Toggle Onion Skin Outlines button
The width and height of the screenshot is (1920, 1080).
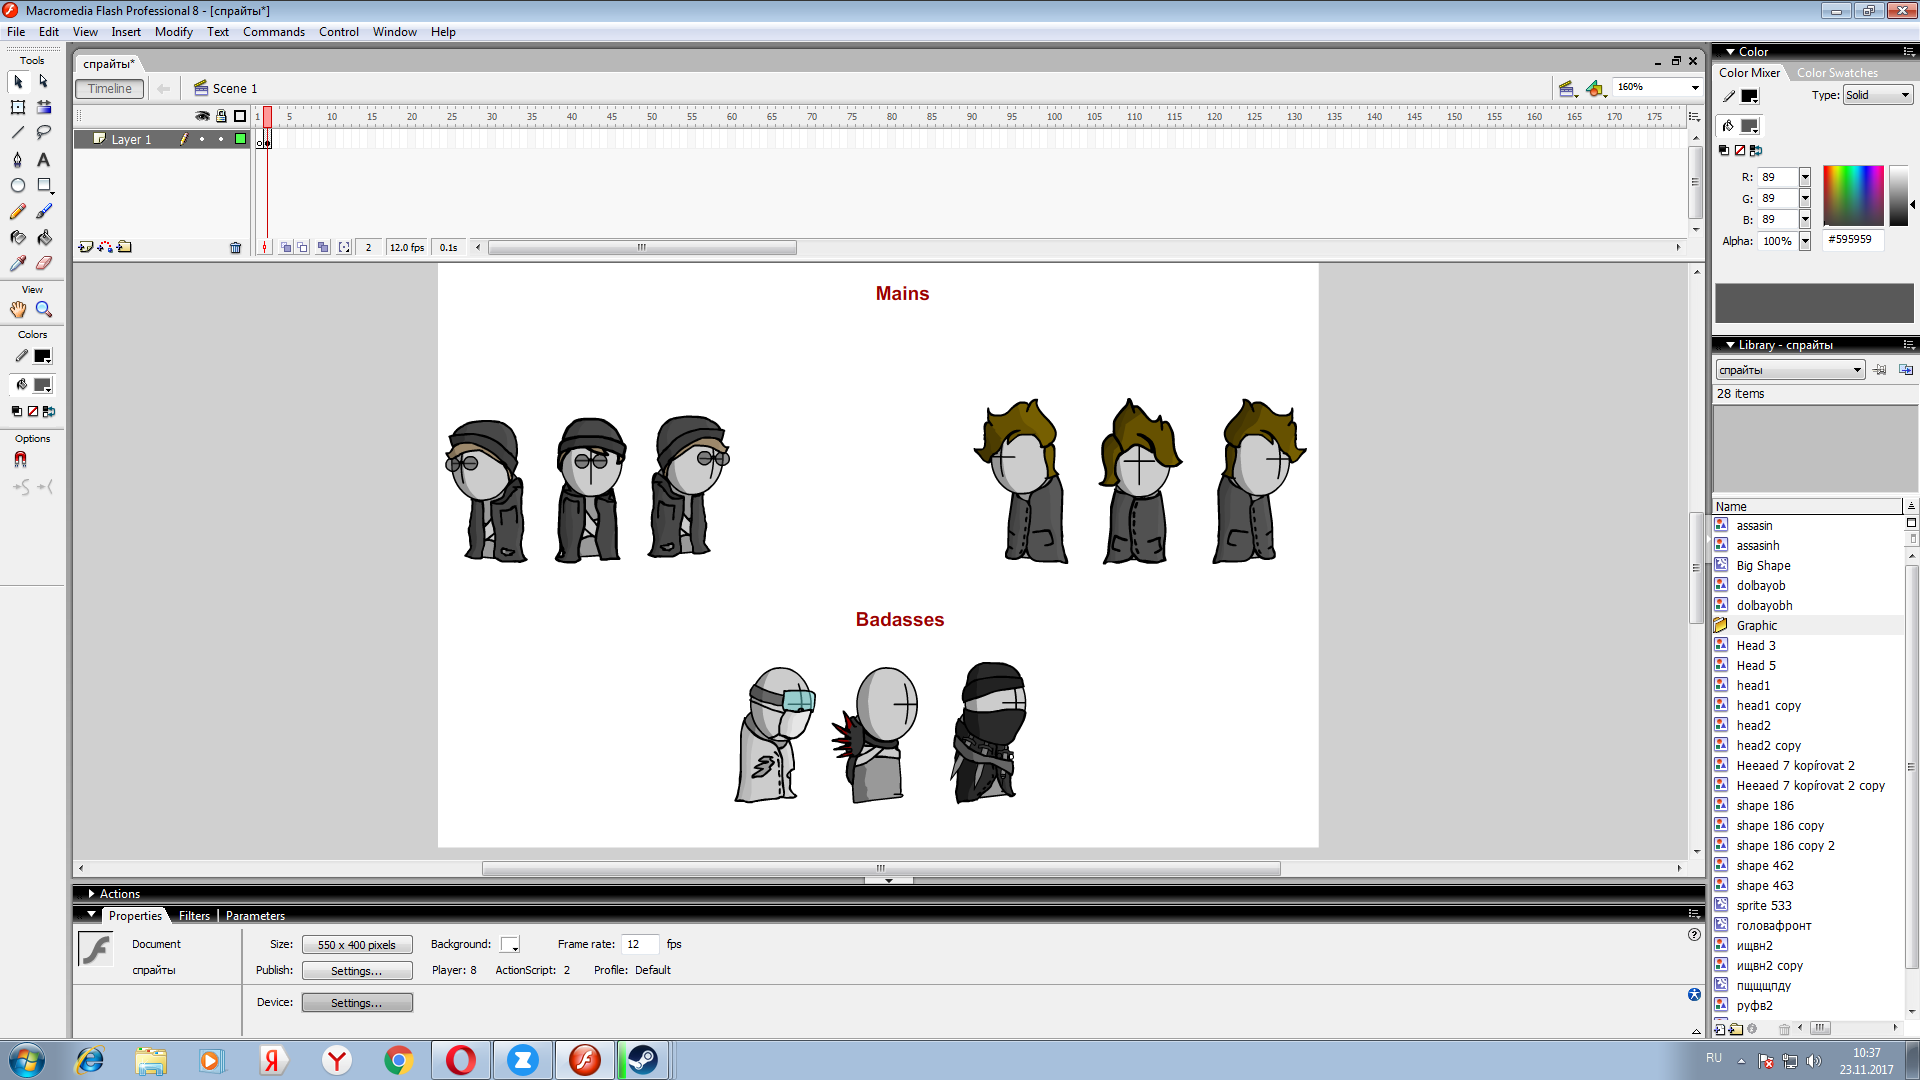(x=303, y=247)
